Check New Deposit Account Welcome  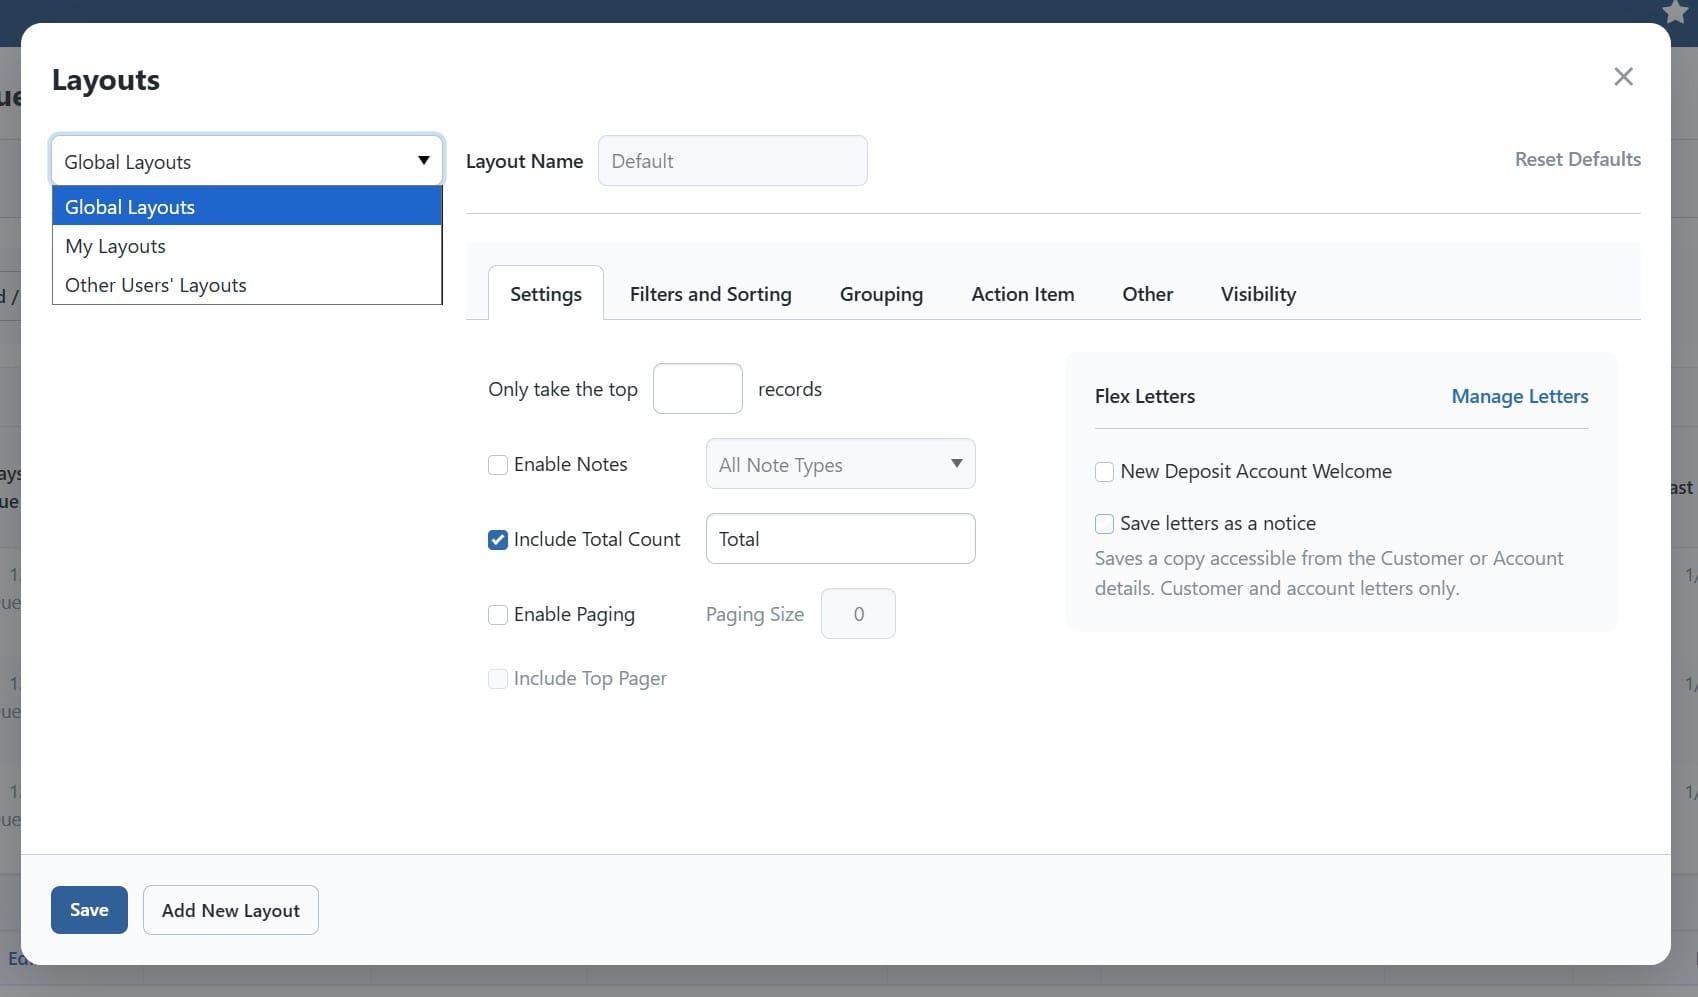1105,472
